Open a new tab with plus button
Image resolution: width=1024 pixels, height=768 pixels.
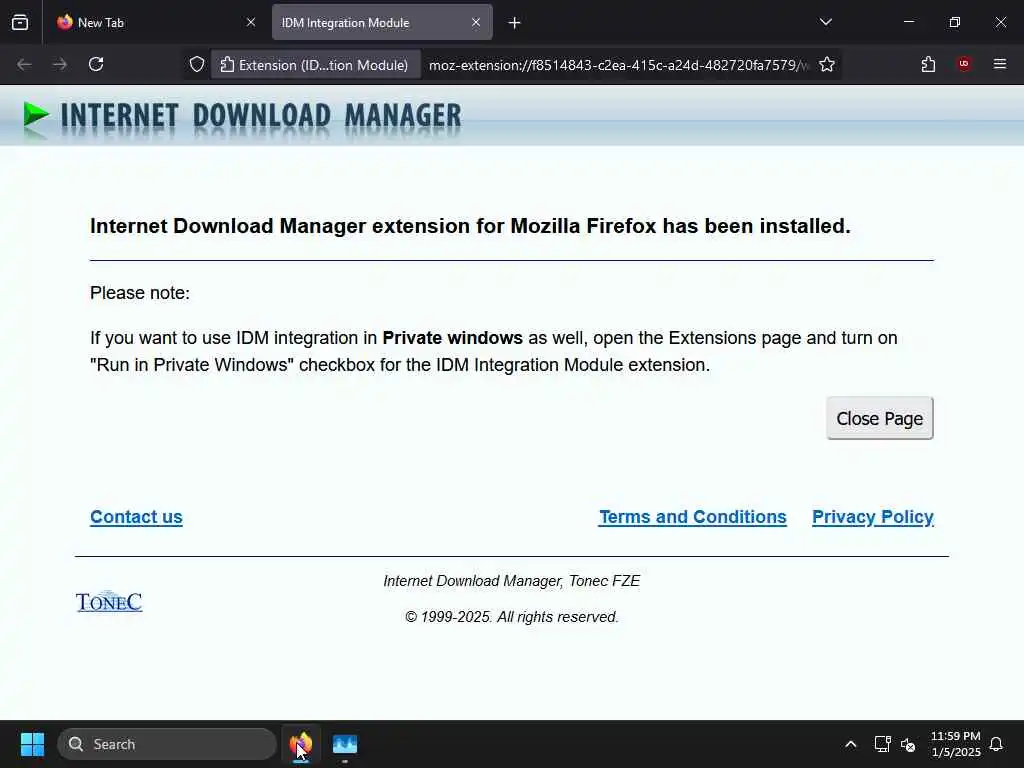click(515, 23)
